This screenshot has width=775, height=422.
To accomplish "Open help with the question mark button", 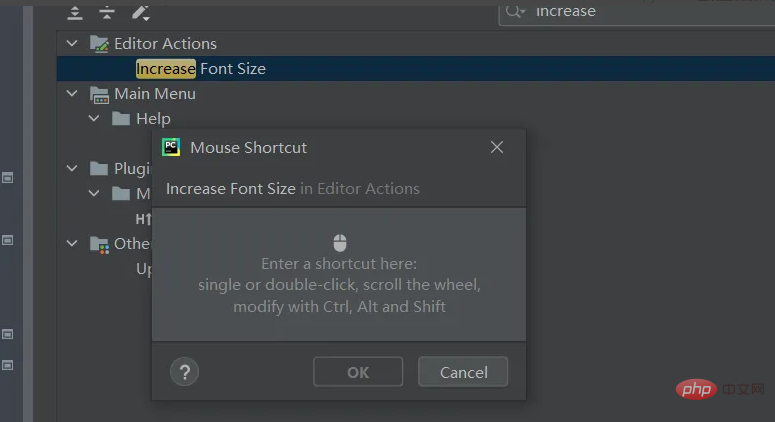I will coord(184,372).
